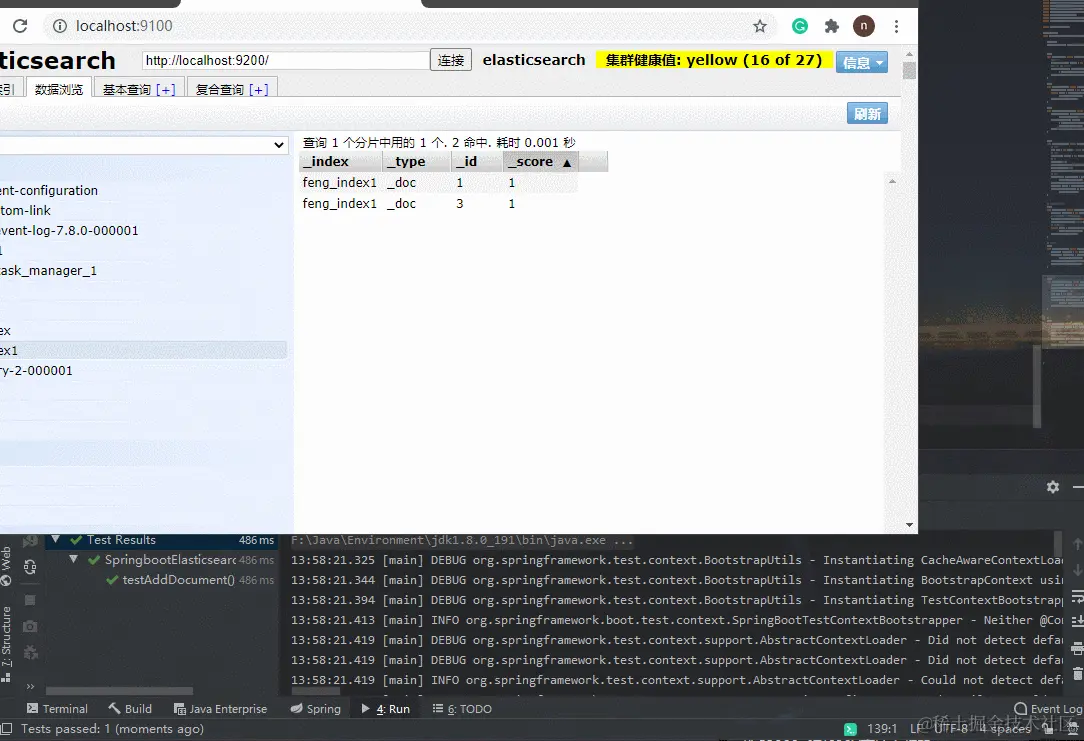The width and height of the screenshot is (1084, 741).
Task: Sort results by the _index column header
Action: click(x=341, y=162)
